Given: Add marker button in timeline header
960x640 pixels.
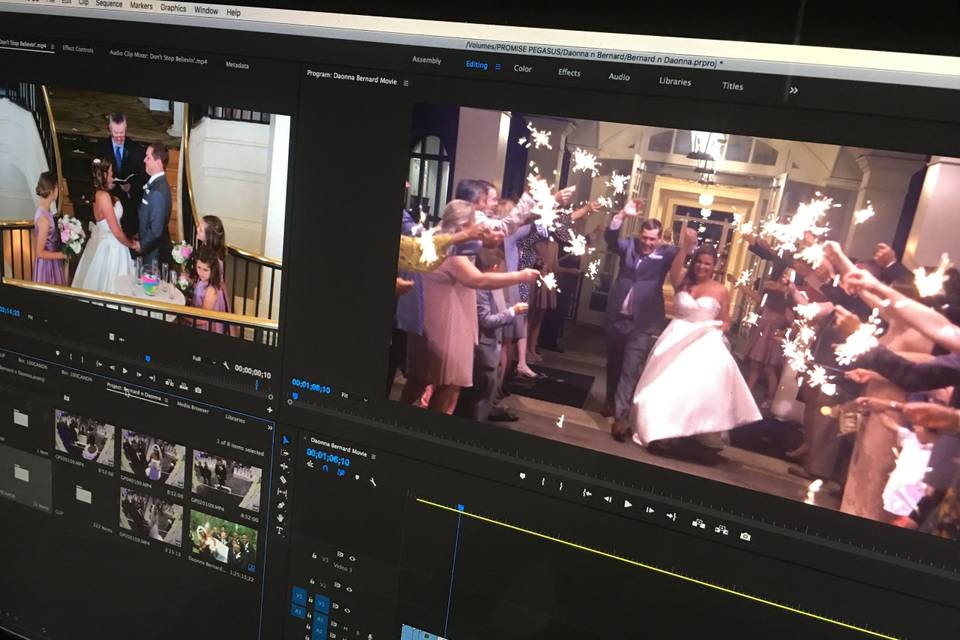Looking at the screenshot, I should click(357, 476).
